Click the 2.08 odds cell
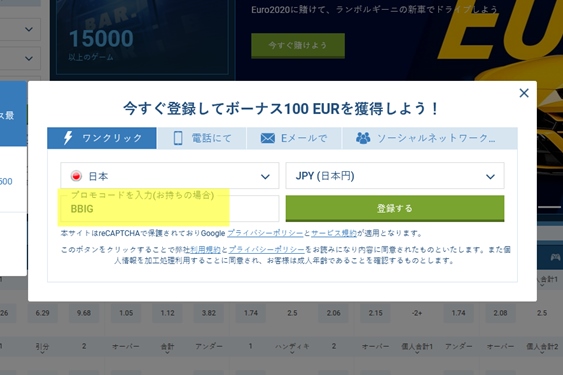Viewport: 563px width, 375px height. tap(500, 313)
